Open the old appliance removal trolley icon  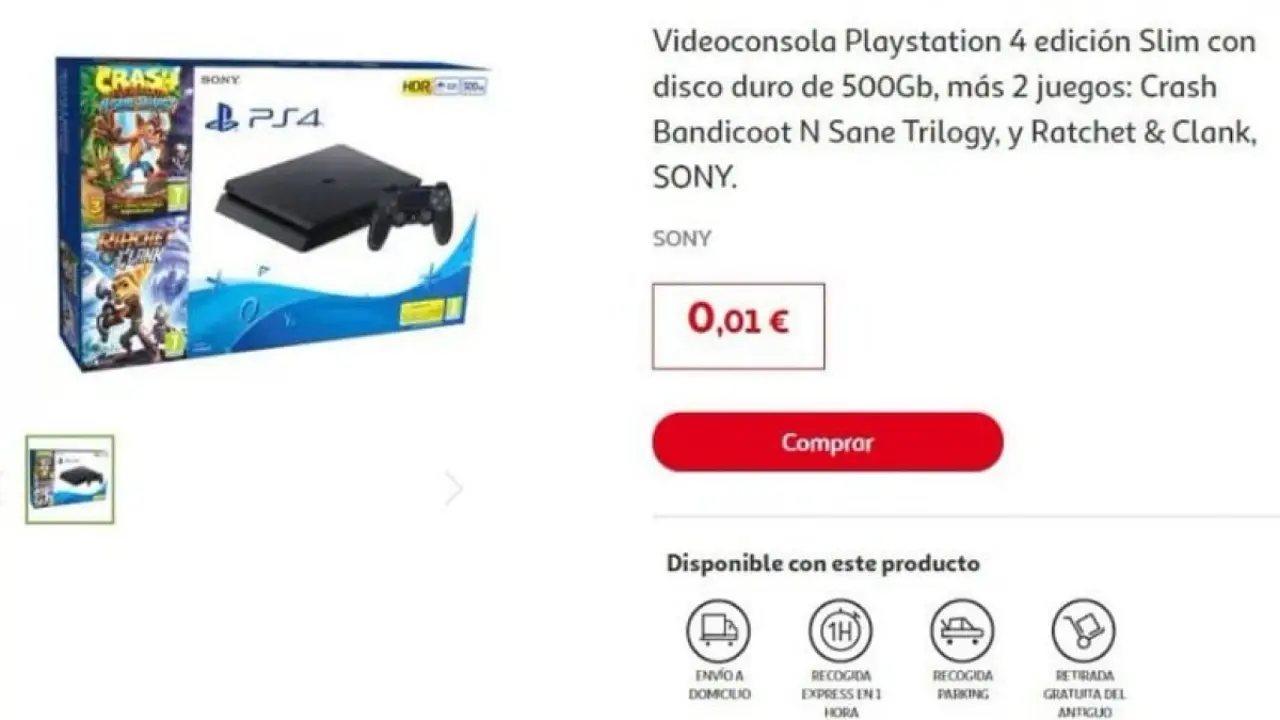[x=1084, y=630]
